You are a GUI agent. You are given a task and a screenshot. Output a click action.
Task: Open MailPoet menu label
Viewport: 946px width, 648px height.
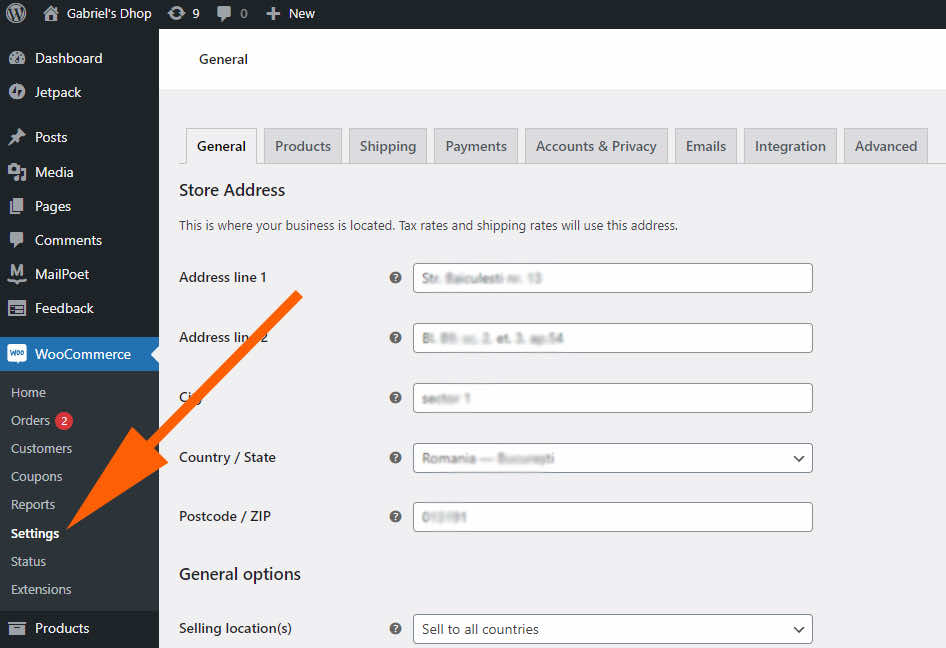[x=62, y=274]
